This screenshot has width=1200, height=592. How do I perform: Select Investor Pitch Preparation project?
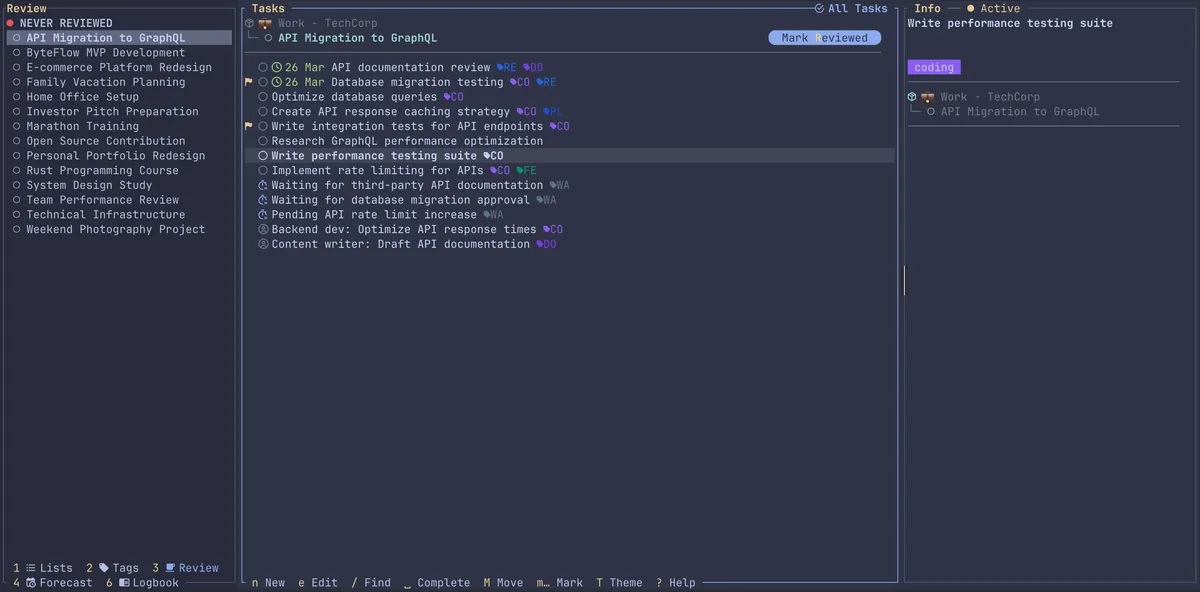point(113,112)
